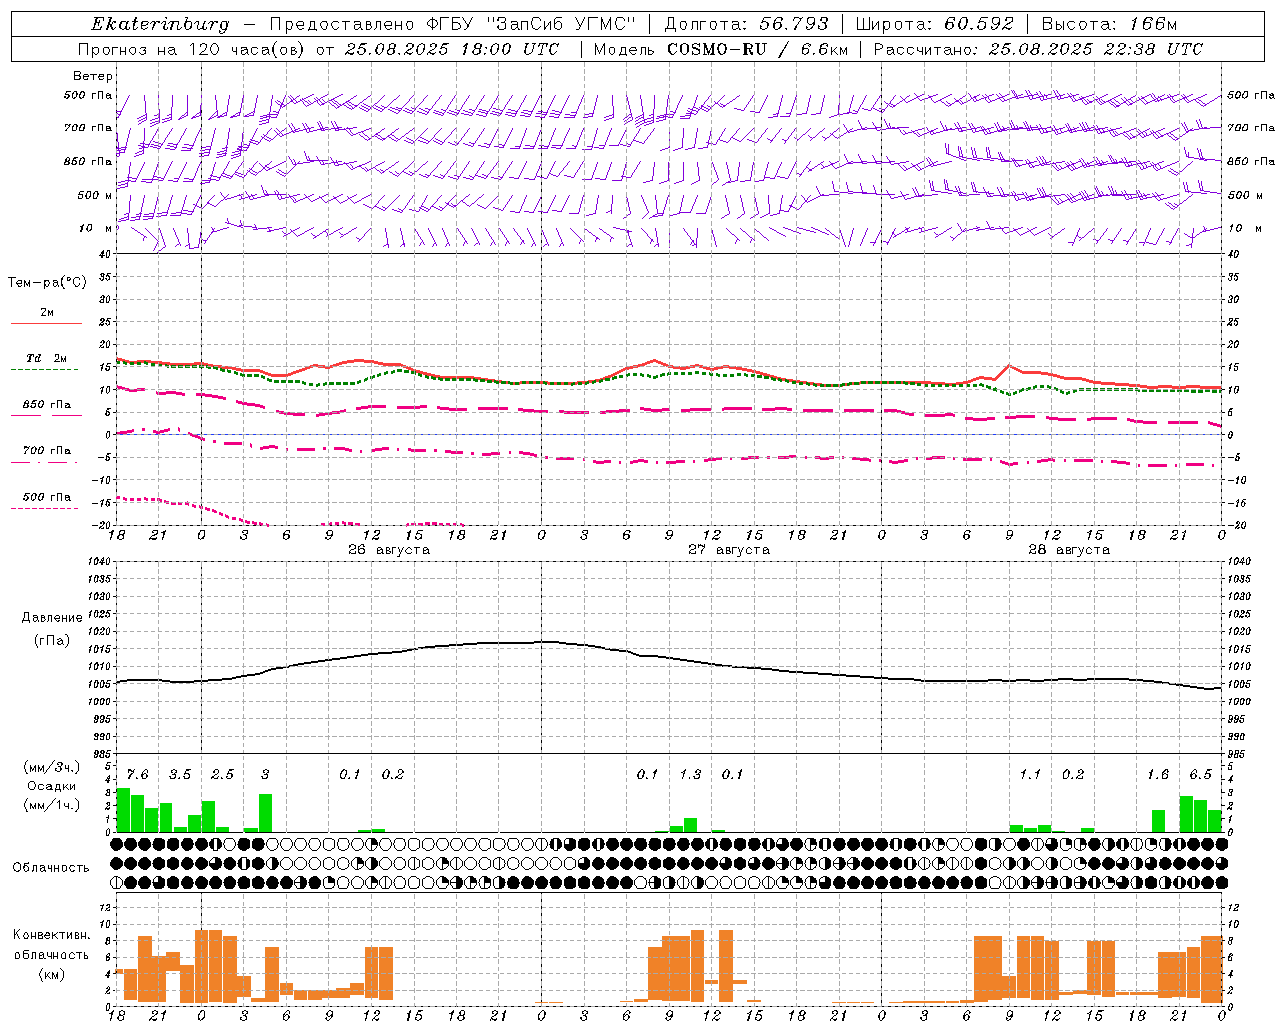Screen dimensions: 1280x1024
Task: Select the 'Широта: 60.592' header field
Action: [934, 24]
